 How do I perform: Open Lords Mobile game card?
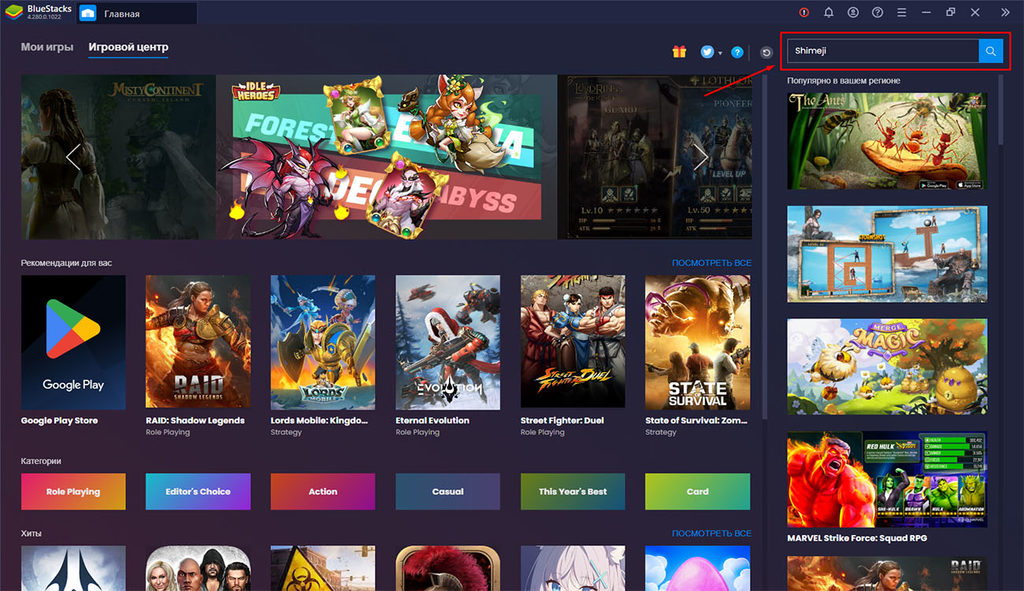[323, 342]
